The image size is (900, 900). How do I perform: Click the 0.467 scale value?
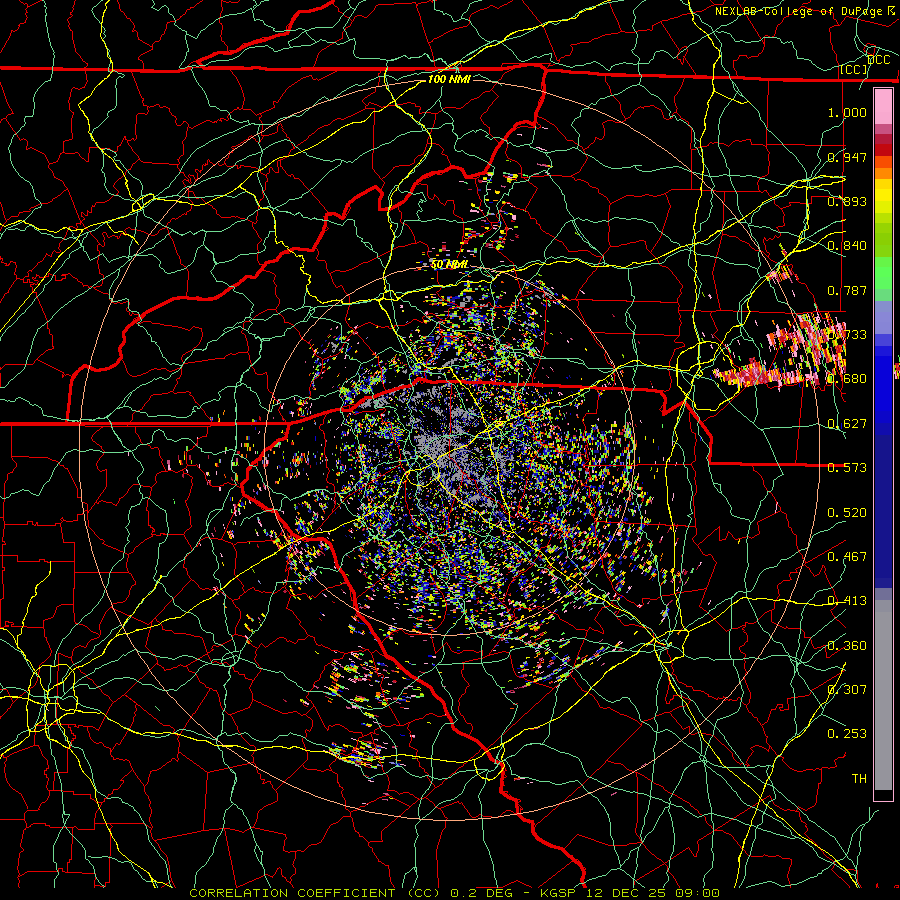pos(847,557)
